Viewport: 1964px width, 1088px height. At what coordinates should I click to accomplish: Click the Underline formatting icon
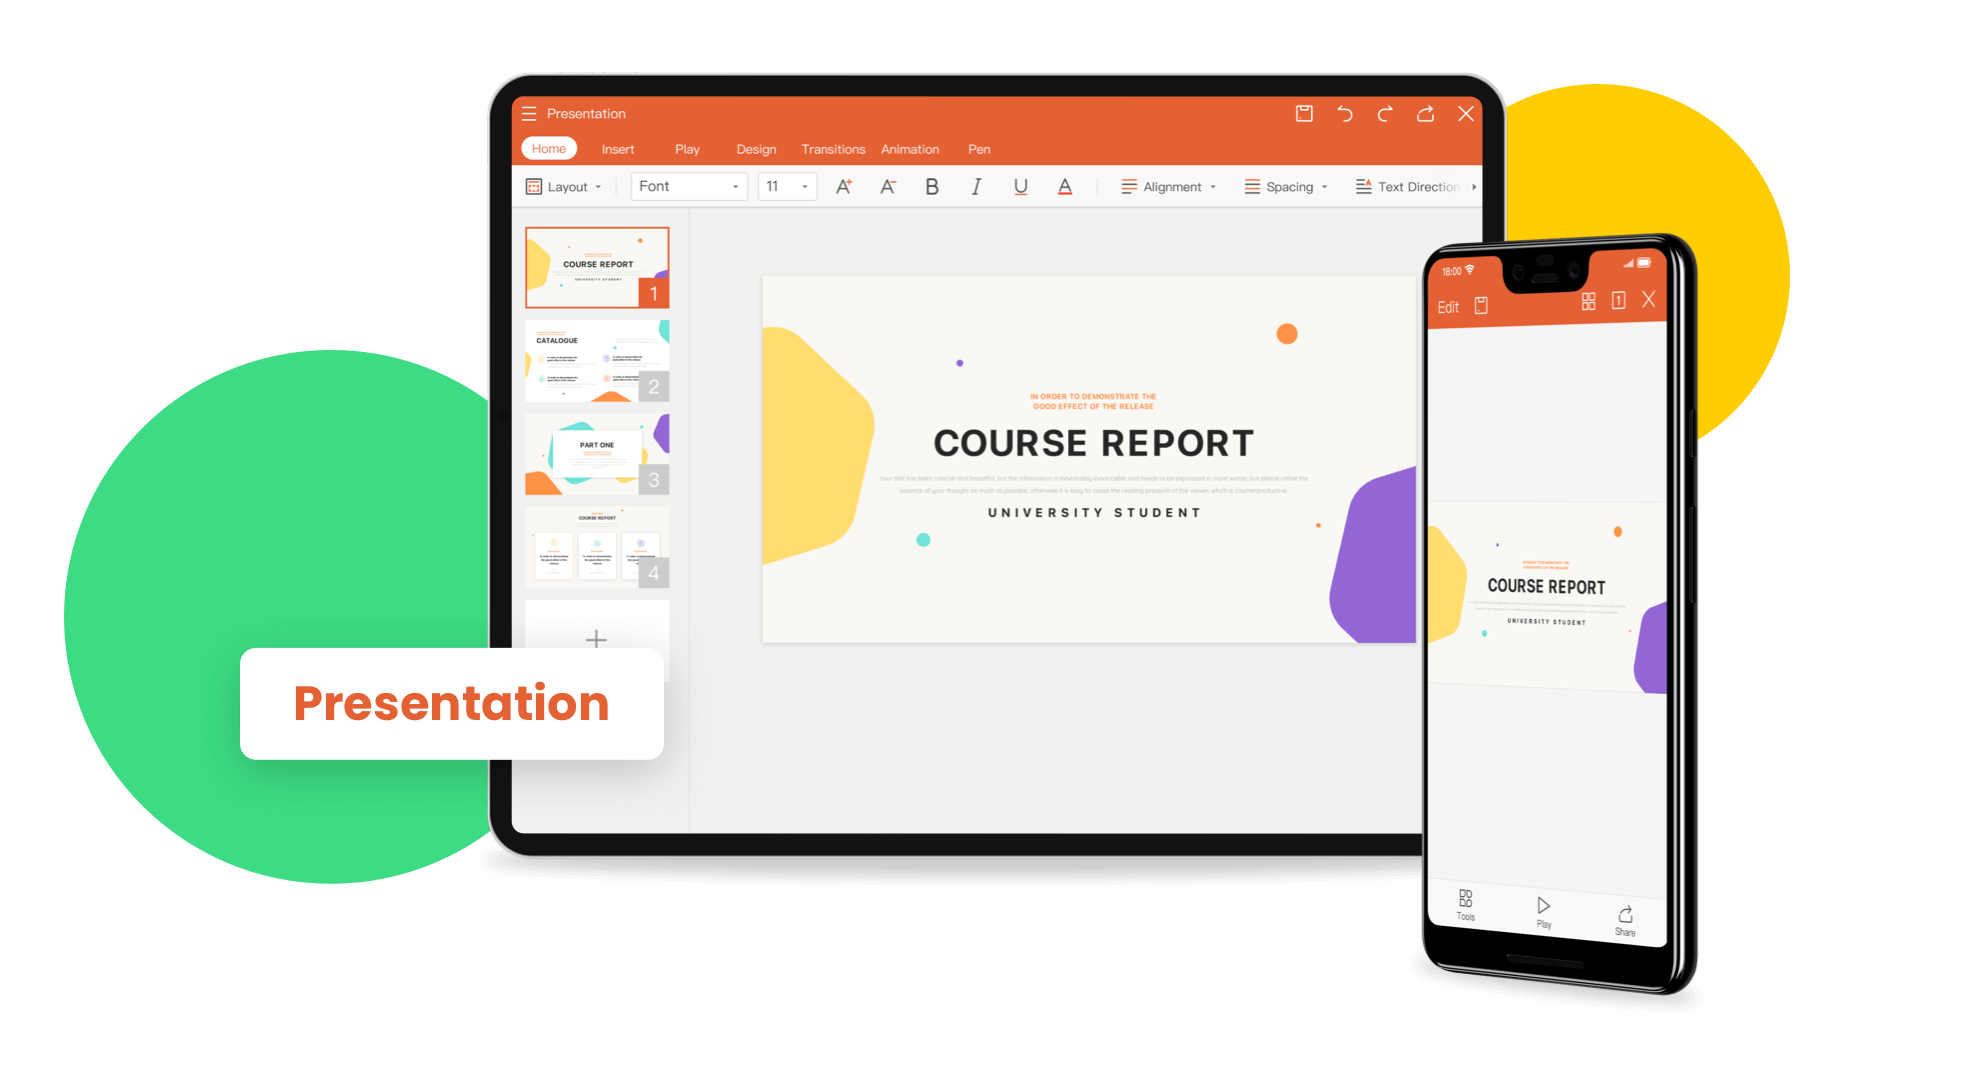click(x=1020, y=186)
